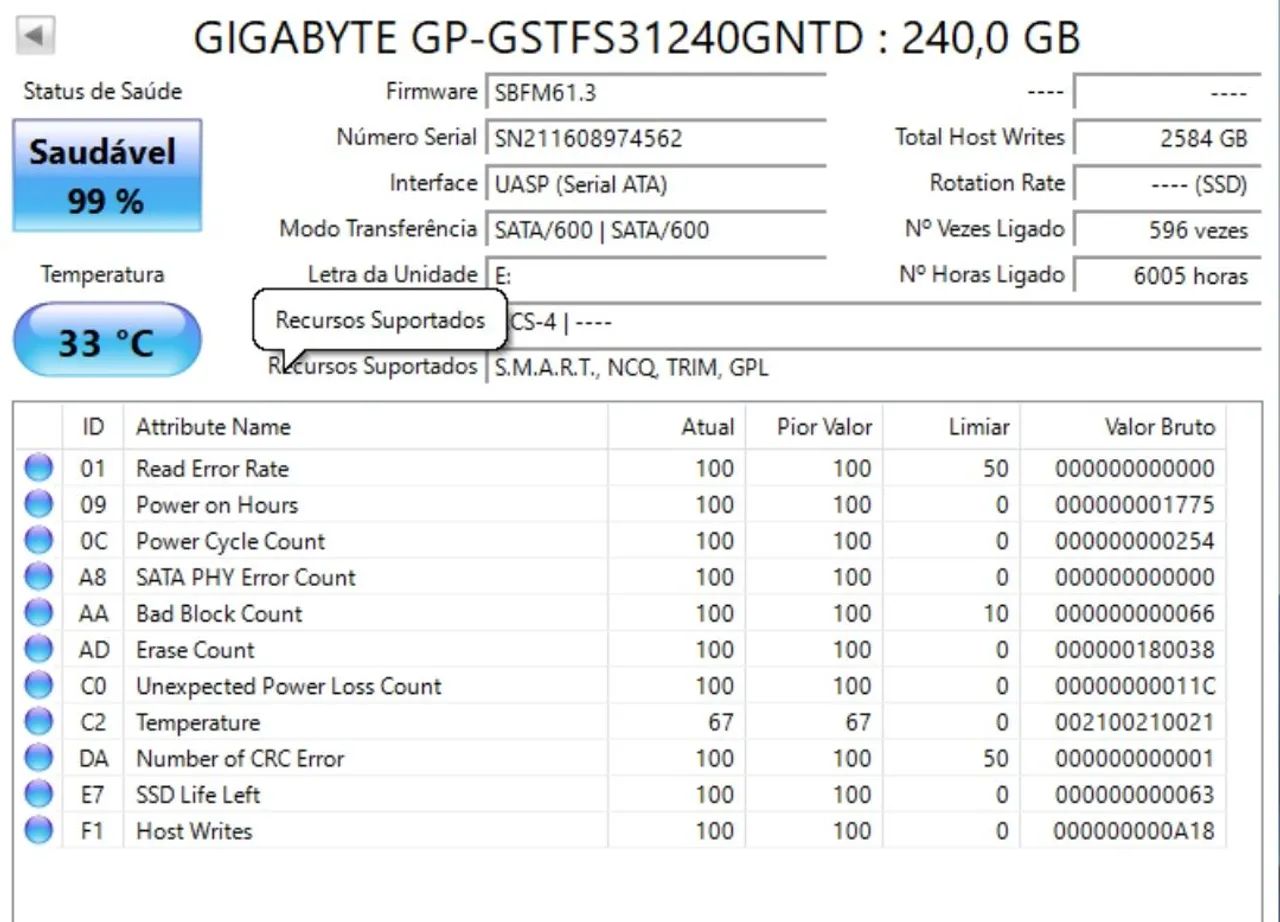Click the Saudável 99% health status badge

[x=105, y=174]
